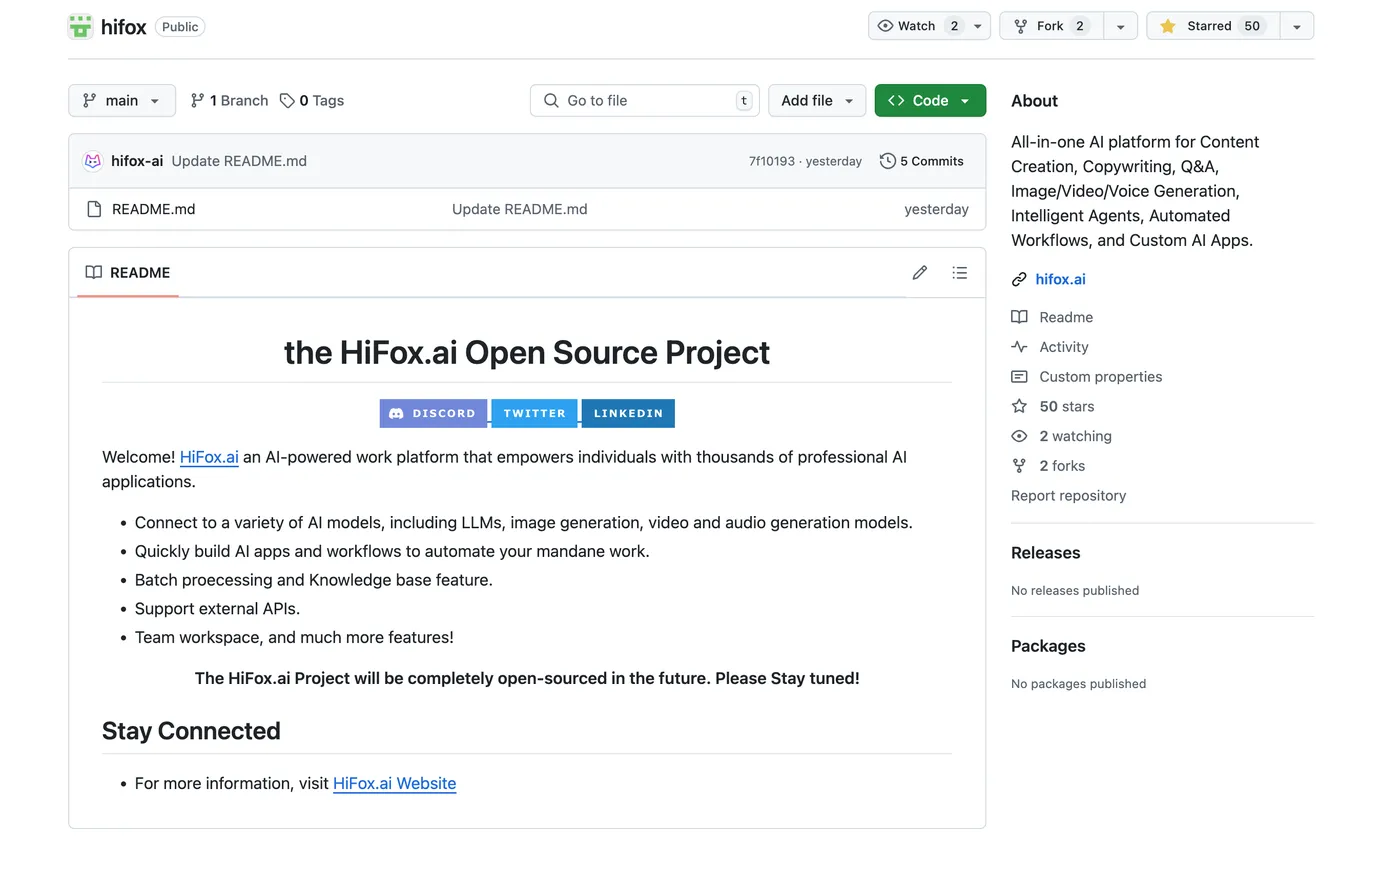Click the pencil edit README icon
The image size is (1400, 870).
click(x=919, y=273)
